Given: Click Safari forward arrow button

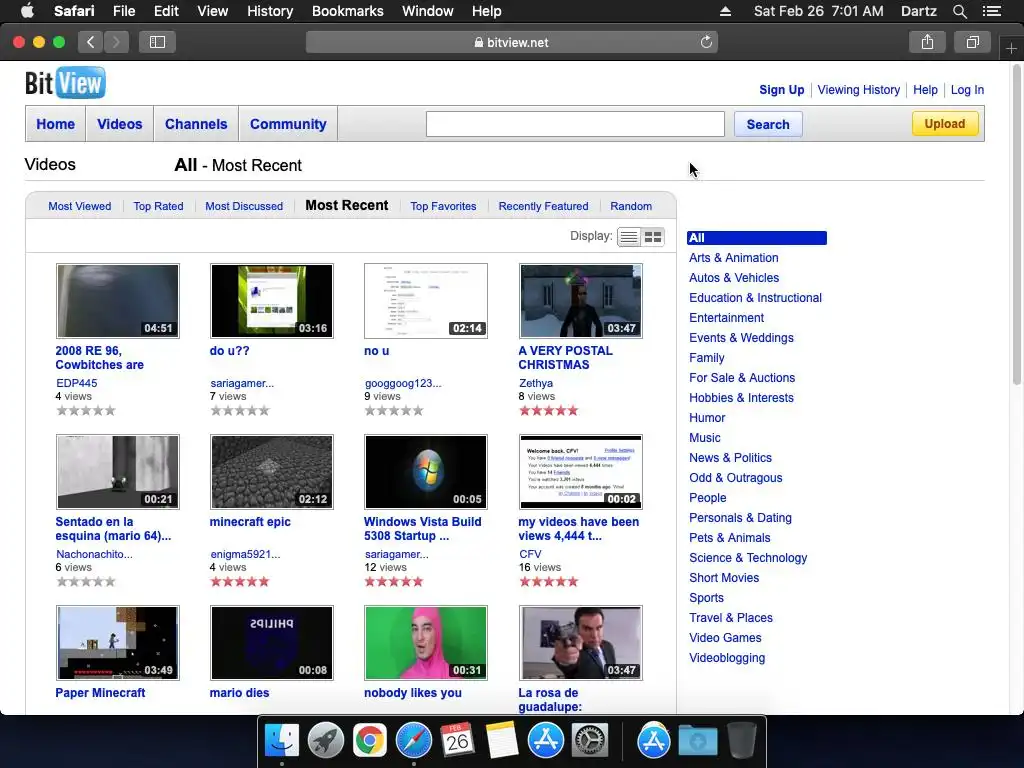Looking at the screenshot, I should click(116, 42).
